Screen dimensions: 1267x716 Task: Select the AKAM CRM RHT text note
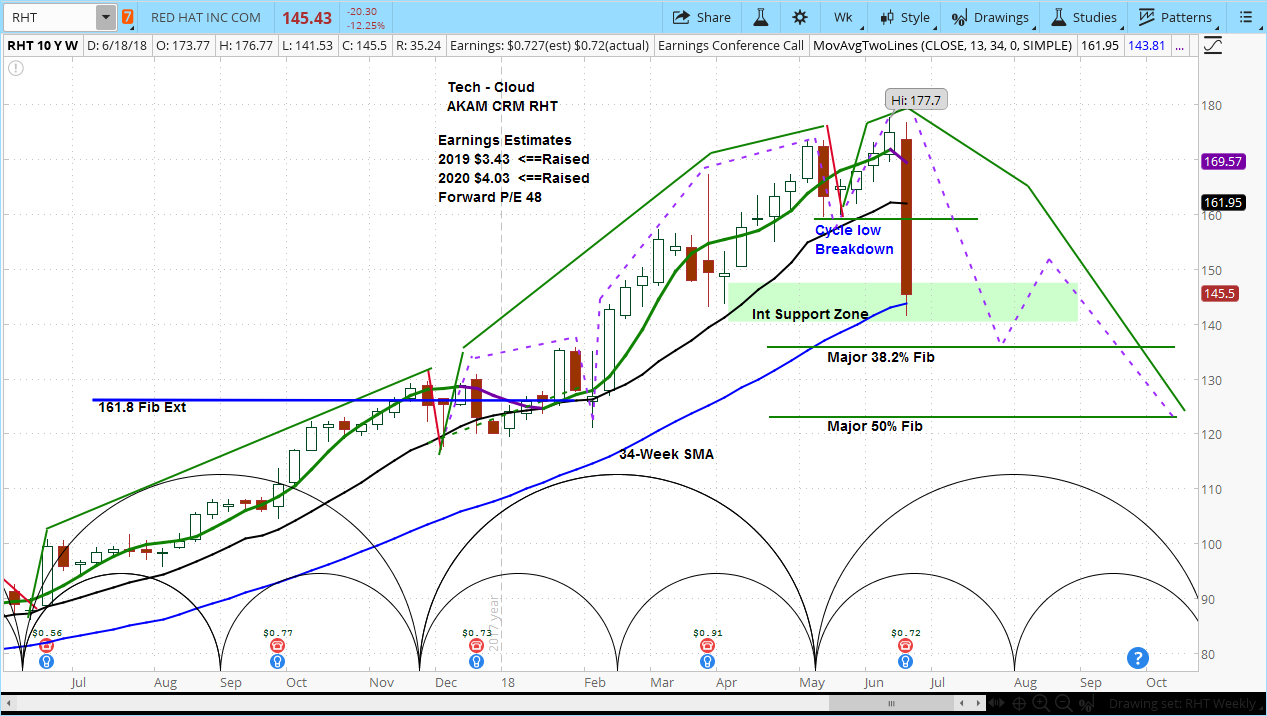tap(502, 106)
